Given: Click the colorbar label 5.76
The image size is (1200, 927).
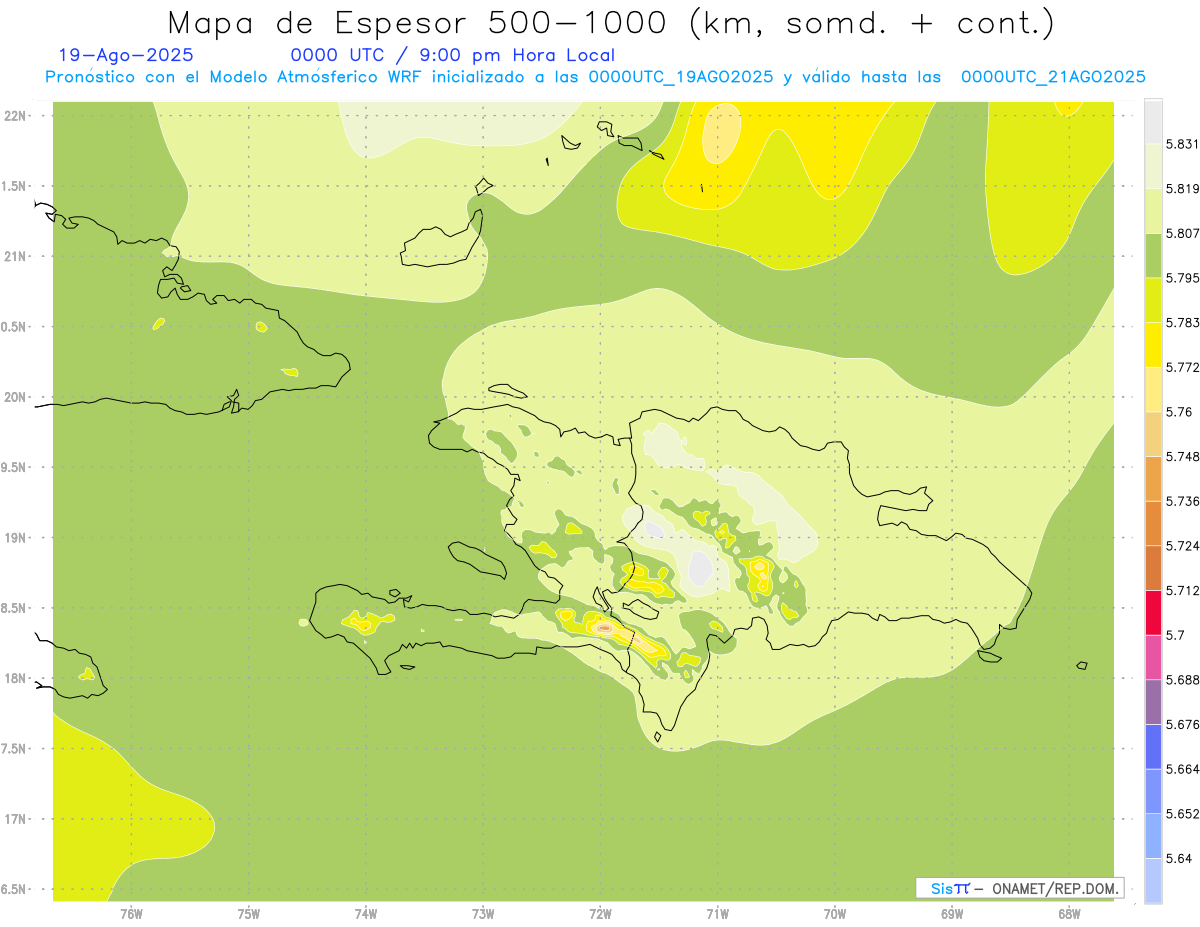Looking at the screenshot, I should [1179, 412].
